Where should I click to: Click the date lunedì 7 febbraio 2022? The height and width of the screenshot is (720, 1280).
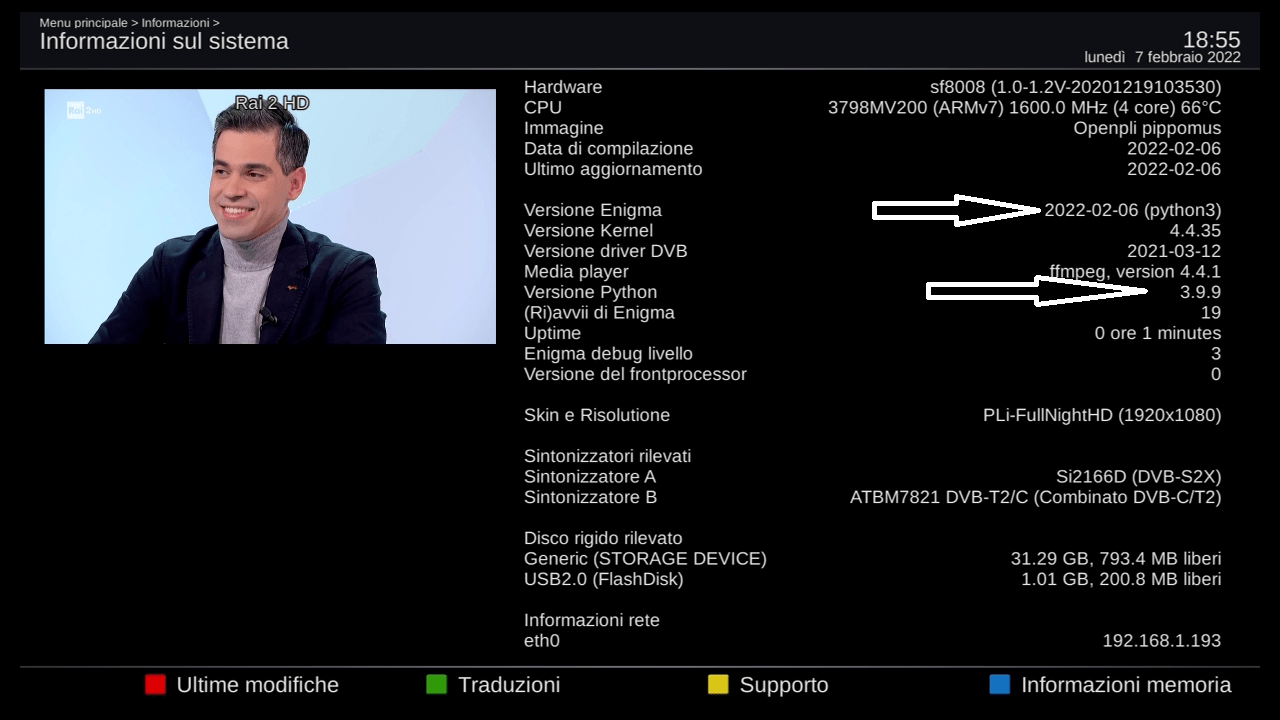pyautogui.click(x=1162, y=57)
